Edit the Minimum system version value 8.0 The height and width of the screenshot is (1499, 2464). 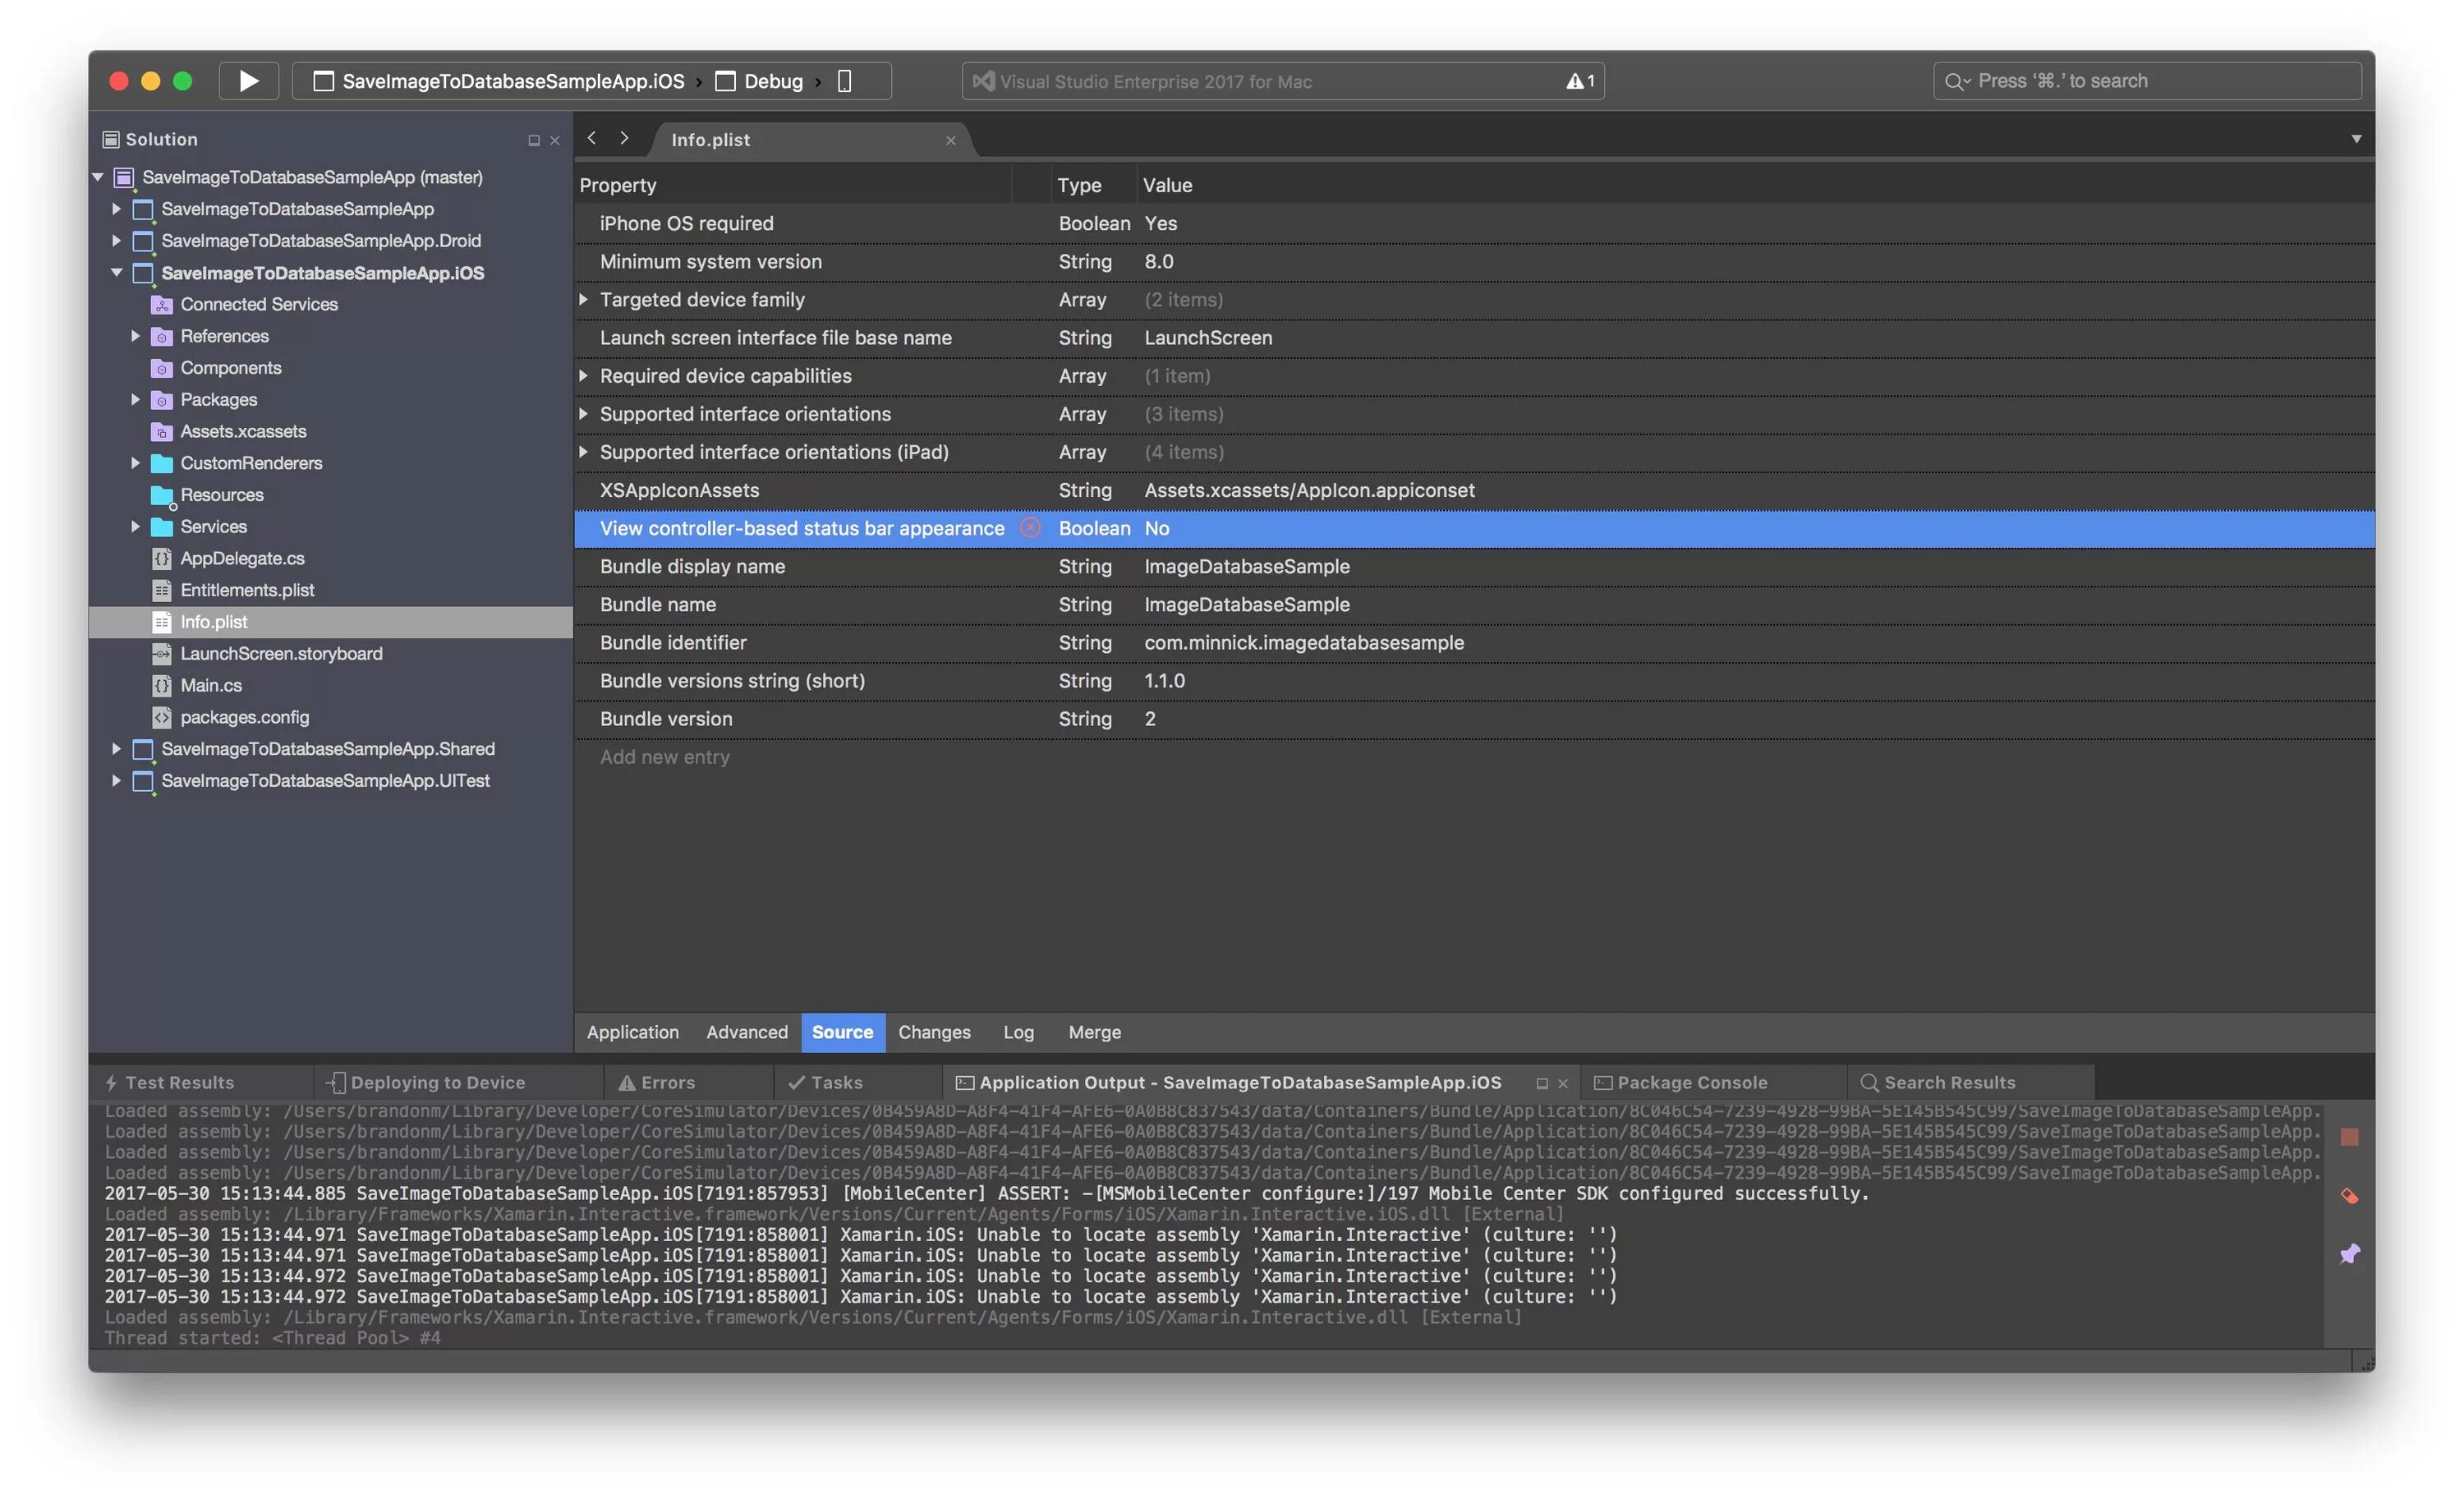click(1159, 261)
